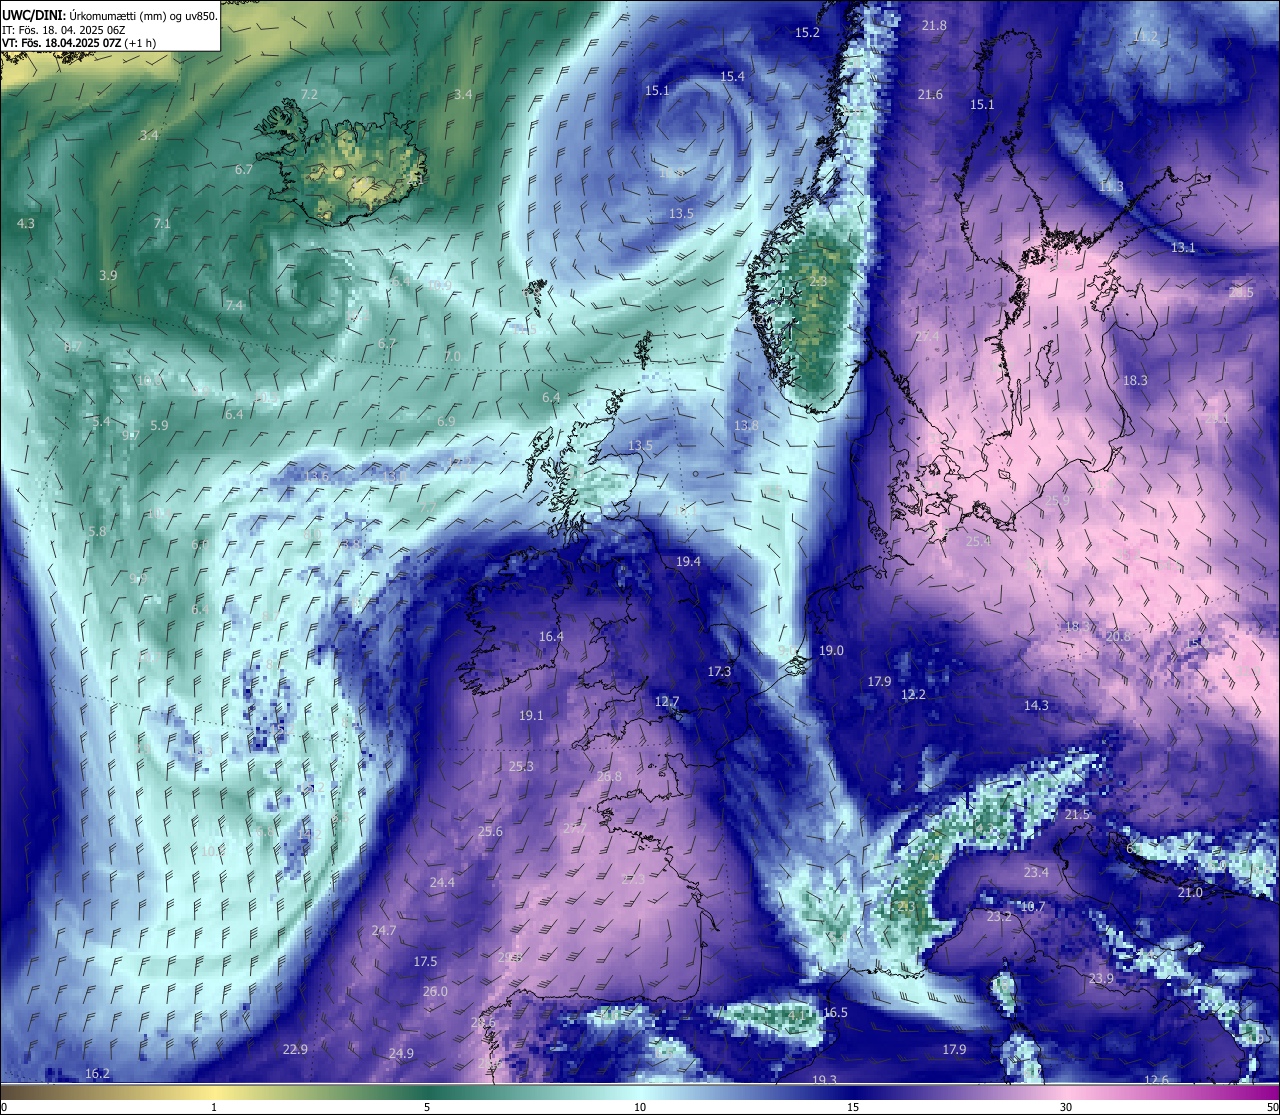Click the colour scale tick label "15"

point(853,1107)
